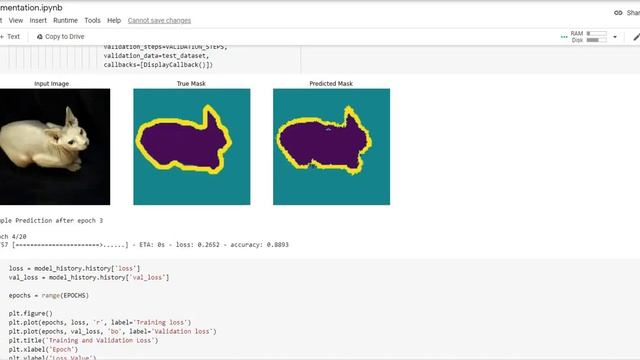Click the 'callbacks=[DisplayCallback()])' code line
Viewport: 640px width, 360px height.
[158, 64]
